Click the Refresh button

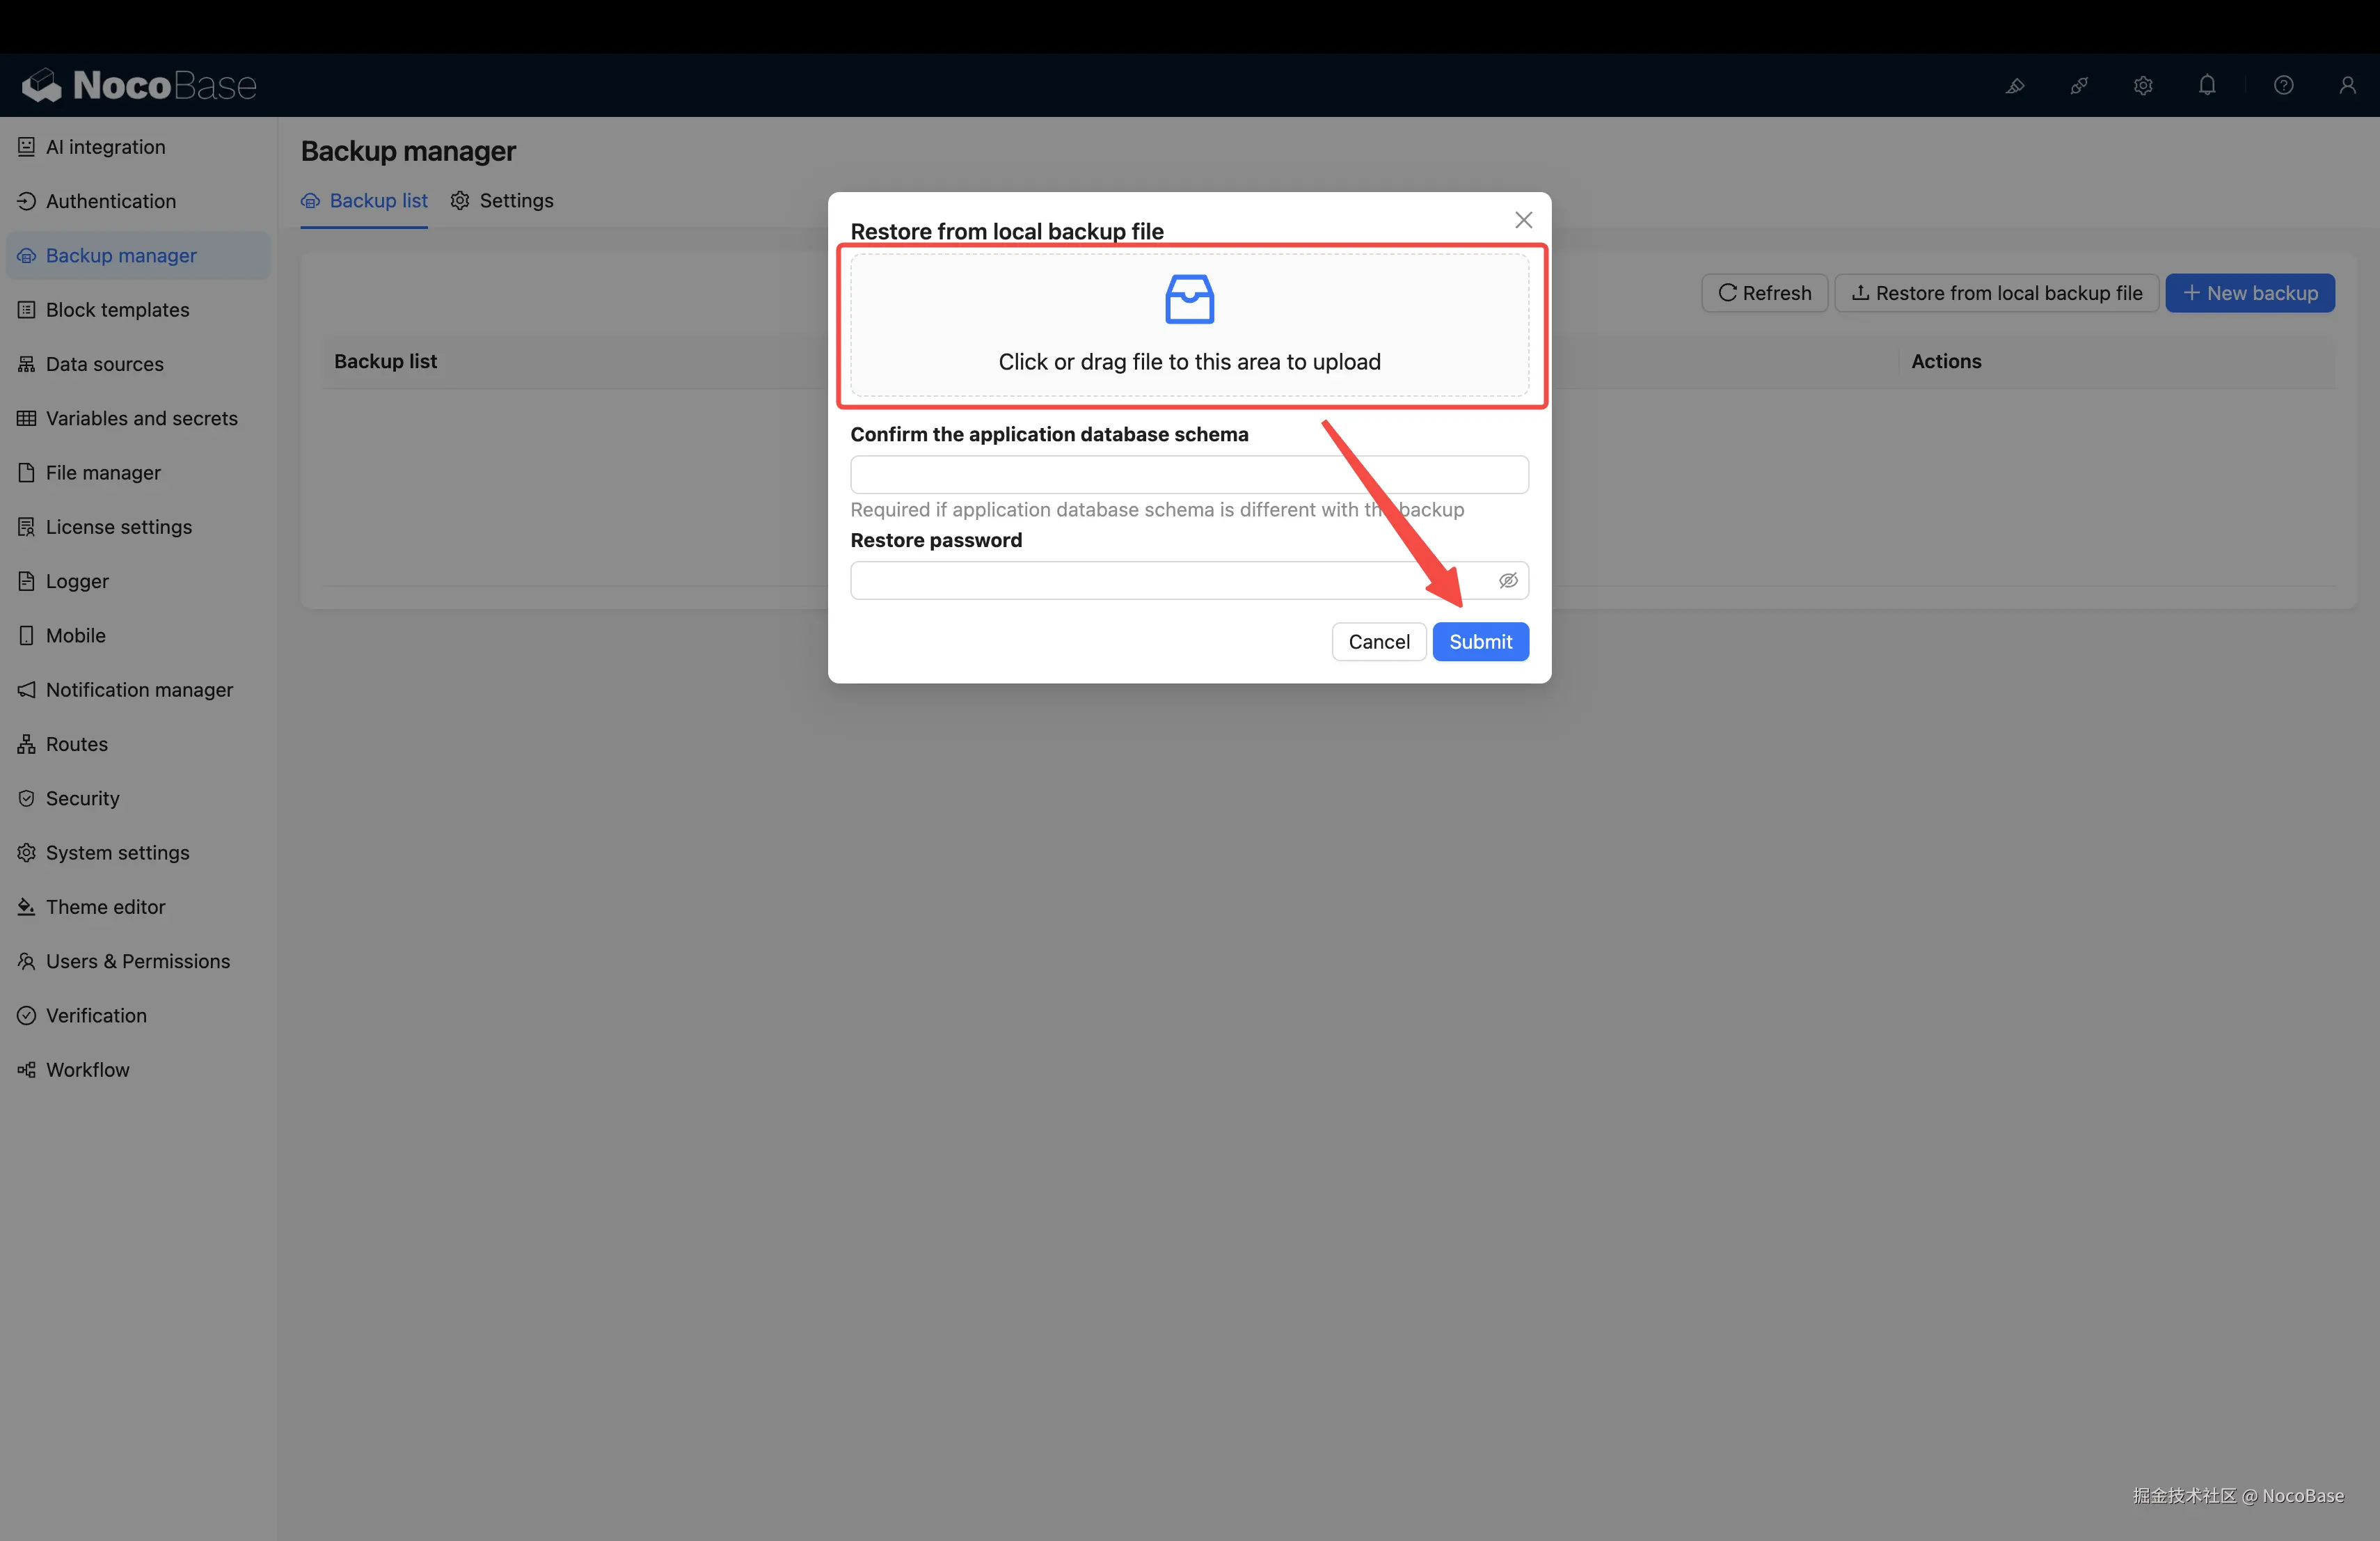pyautogui.click(x=1764, y=293)
